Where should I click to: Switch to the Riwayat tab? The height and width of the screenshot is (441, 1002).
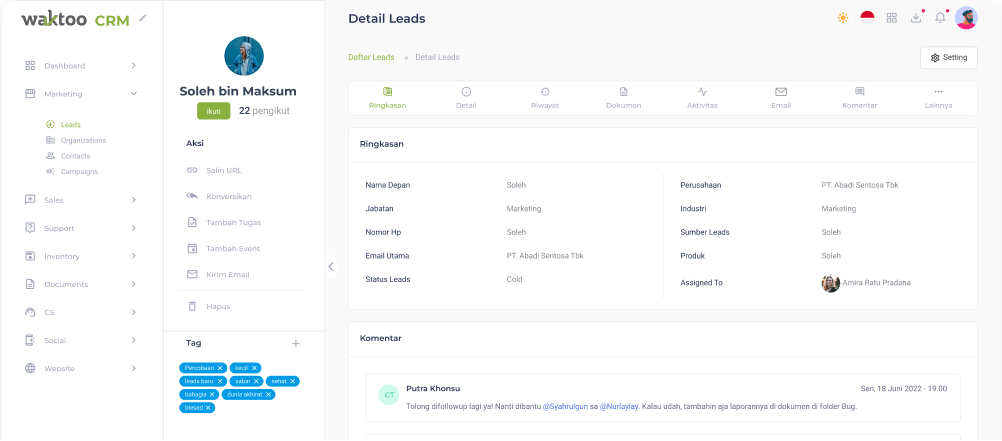point(544,98)
